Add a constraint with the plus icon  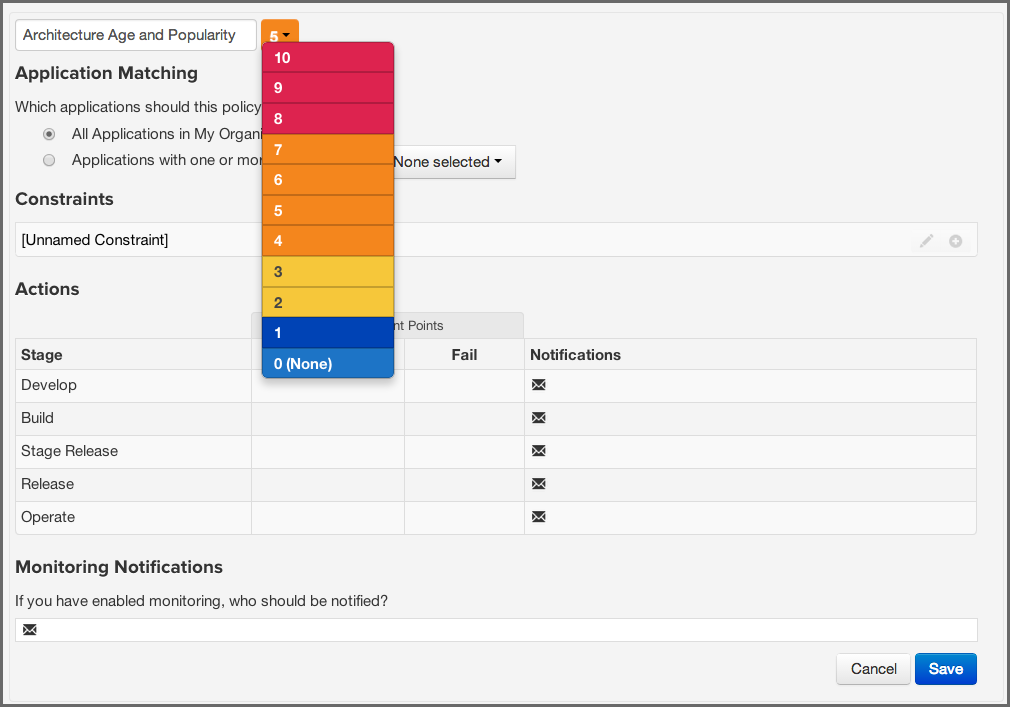(955, 241)
